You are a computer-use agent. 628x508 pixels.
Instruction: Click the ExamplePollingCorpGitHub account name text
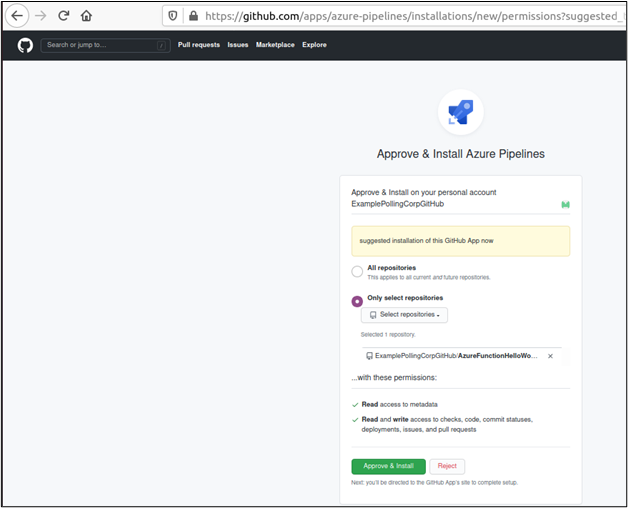(x=397, y=204)
